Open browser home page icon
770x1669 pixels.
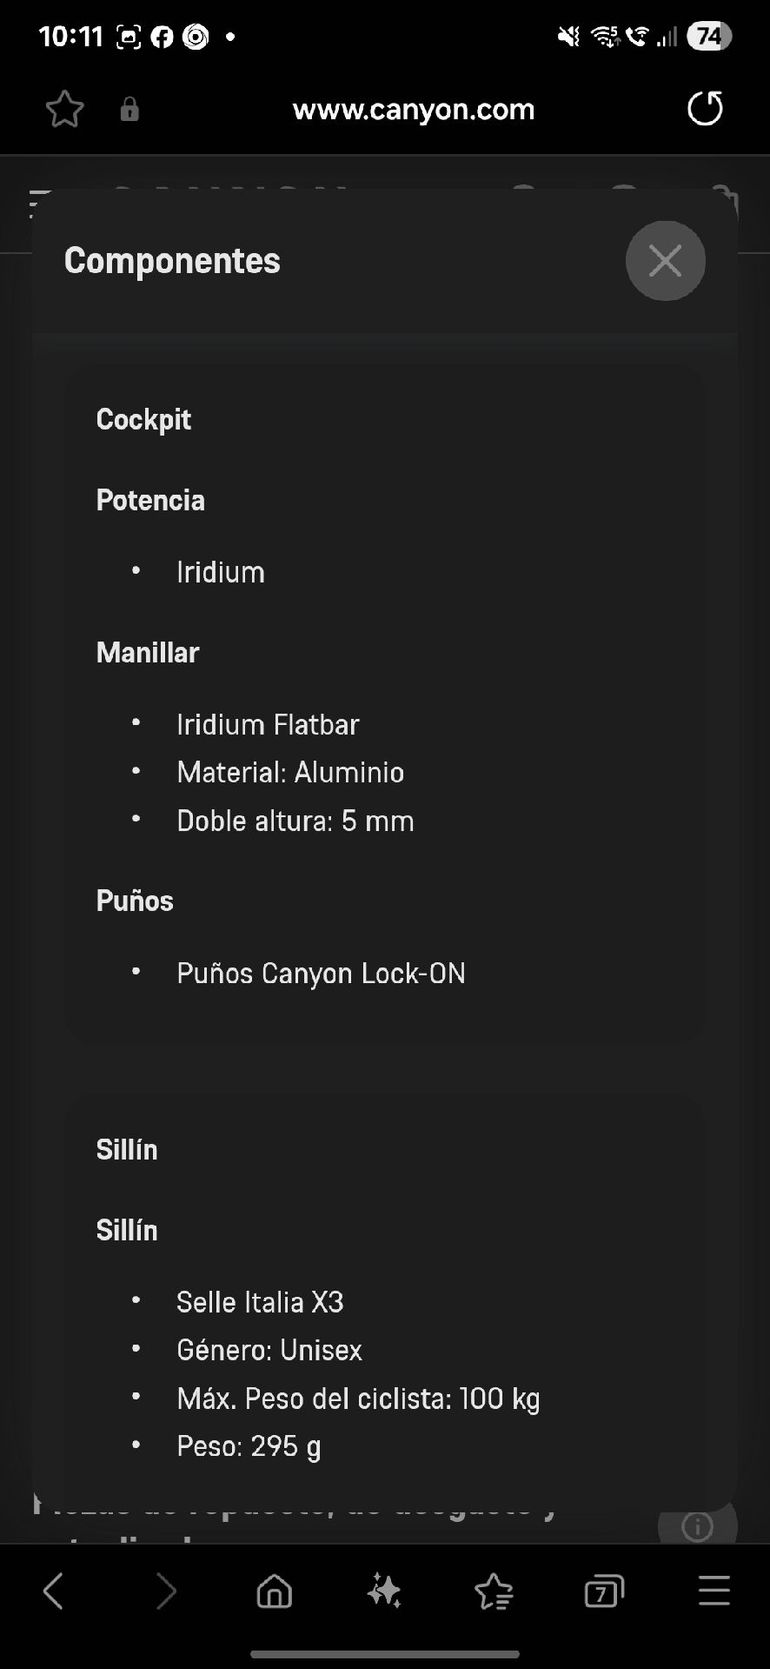(x=274, y=1590)
